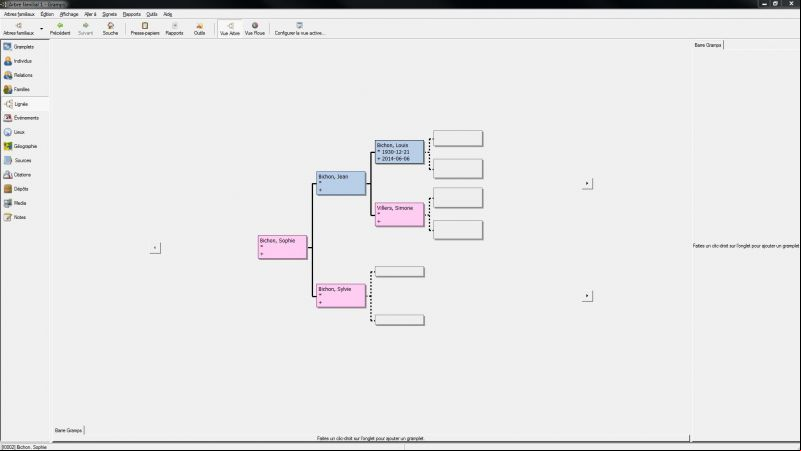Click the right arrow level with Bichon, Jean
Screen dimensions: 801x451
(x=587, y=183)
